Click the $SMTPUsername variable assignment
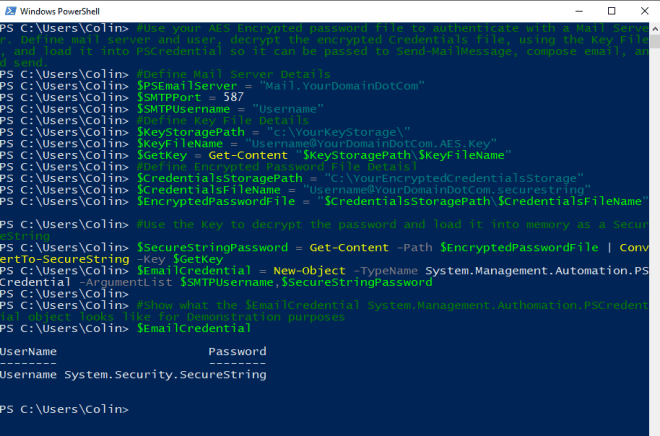Screen dimensions: 660x436 point(183,109)
